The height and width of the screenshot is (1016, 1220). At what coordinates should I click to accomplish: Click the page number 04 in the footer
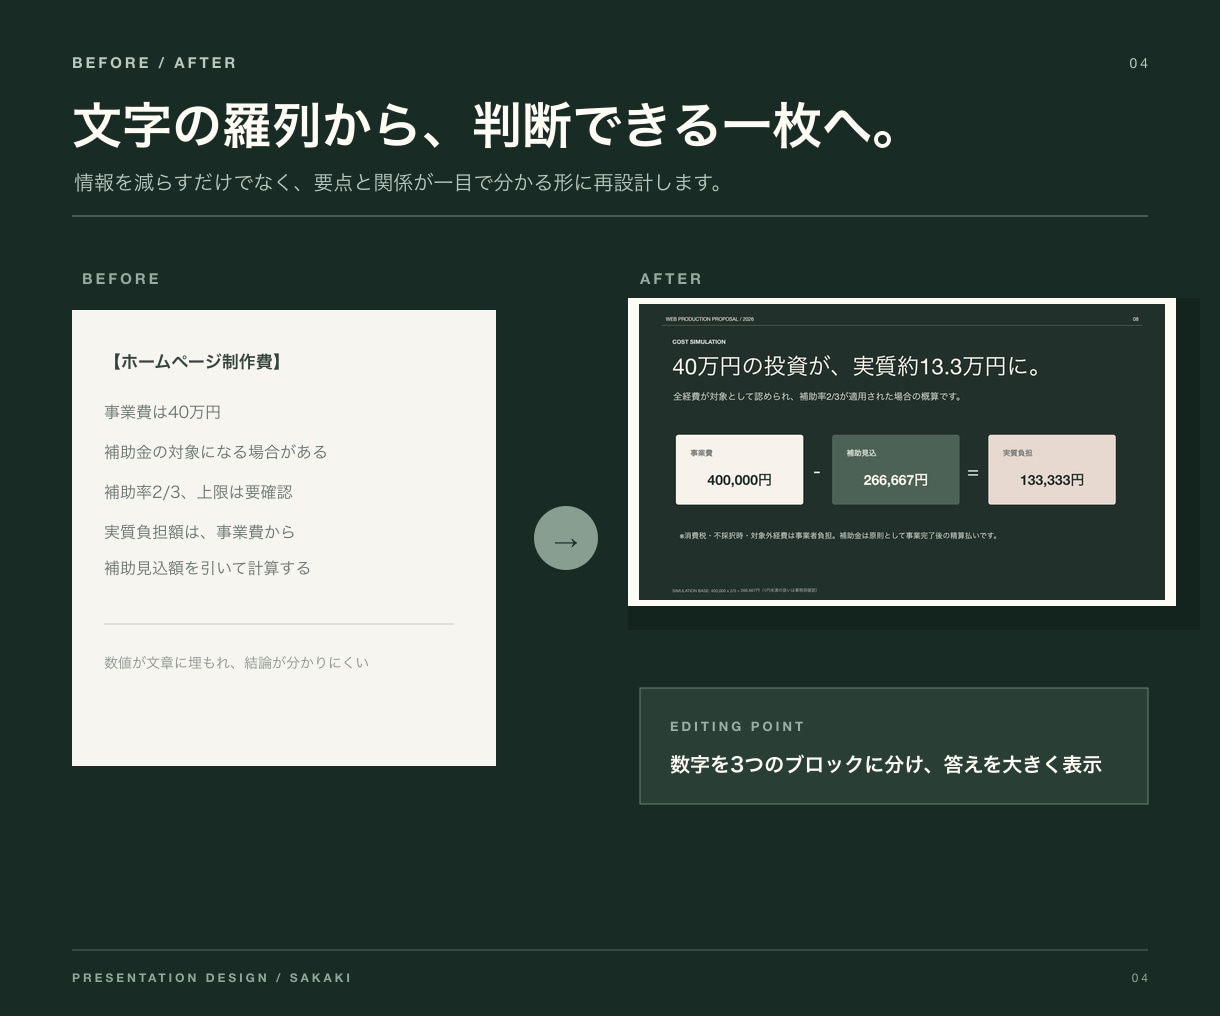(1140, 978)
